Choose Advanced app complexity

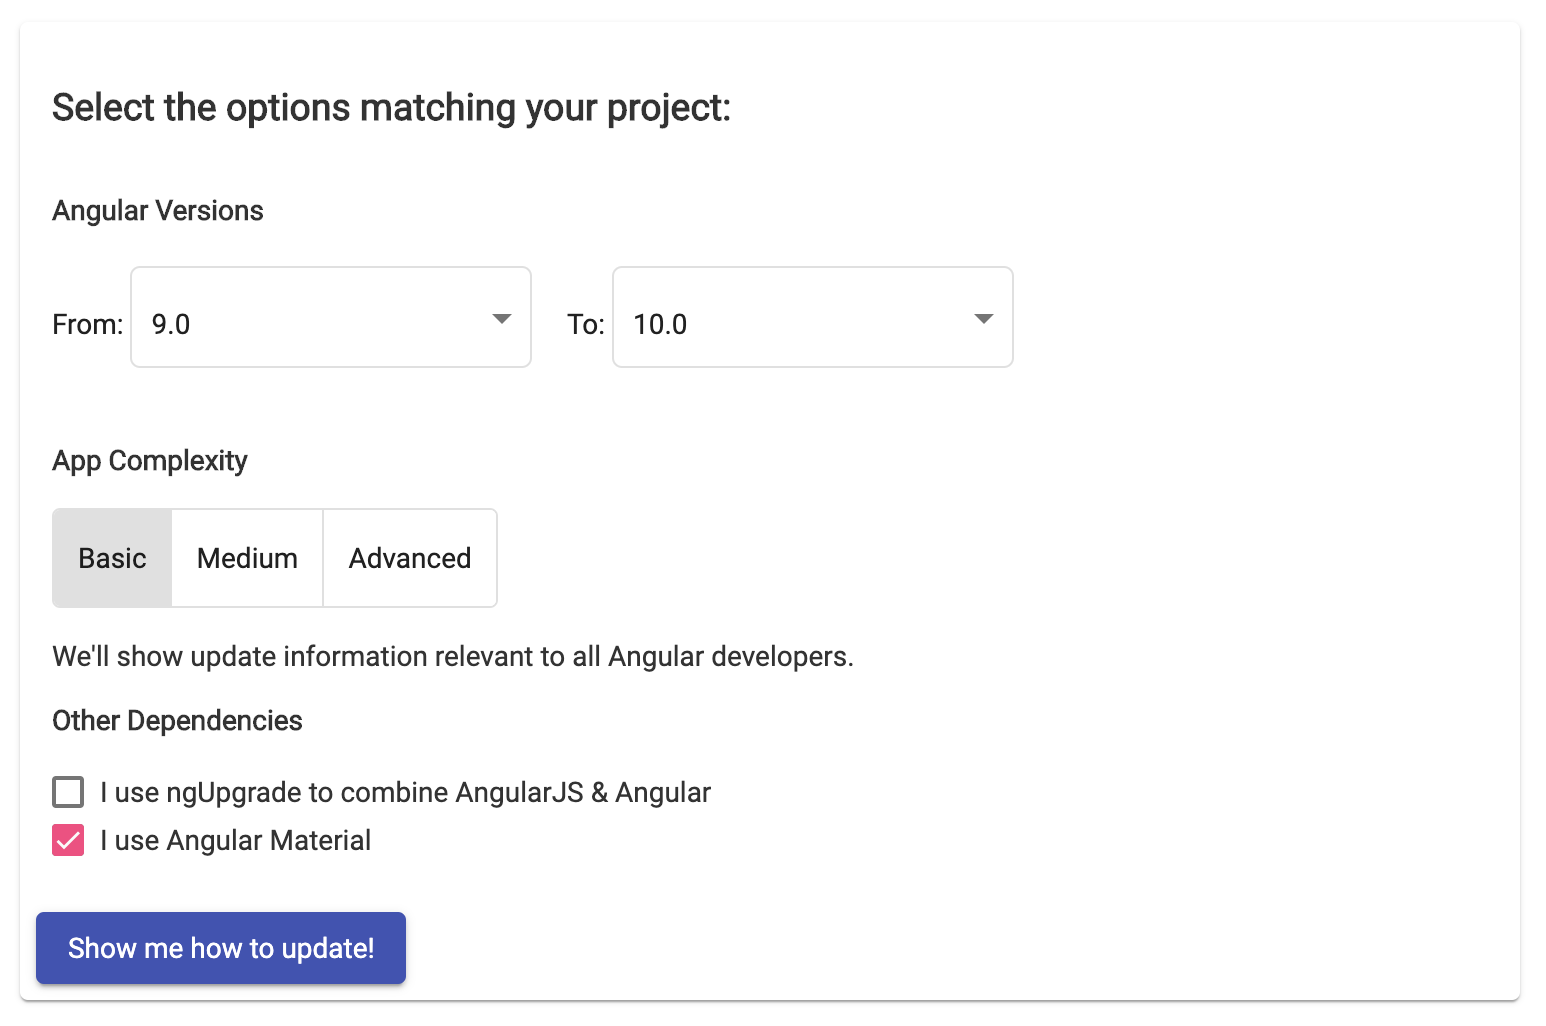(x=409, y=558)
